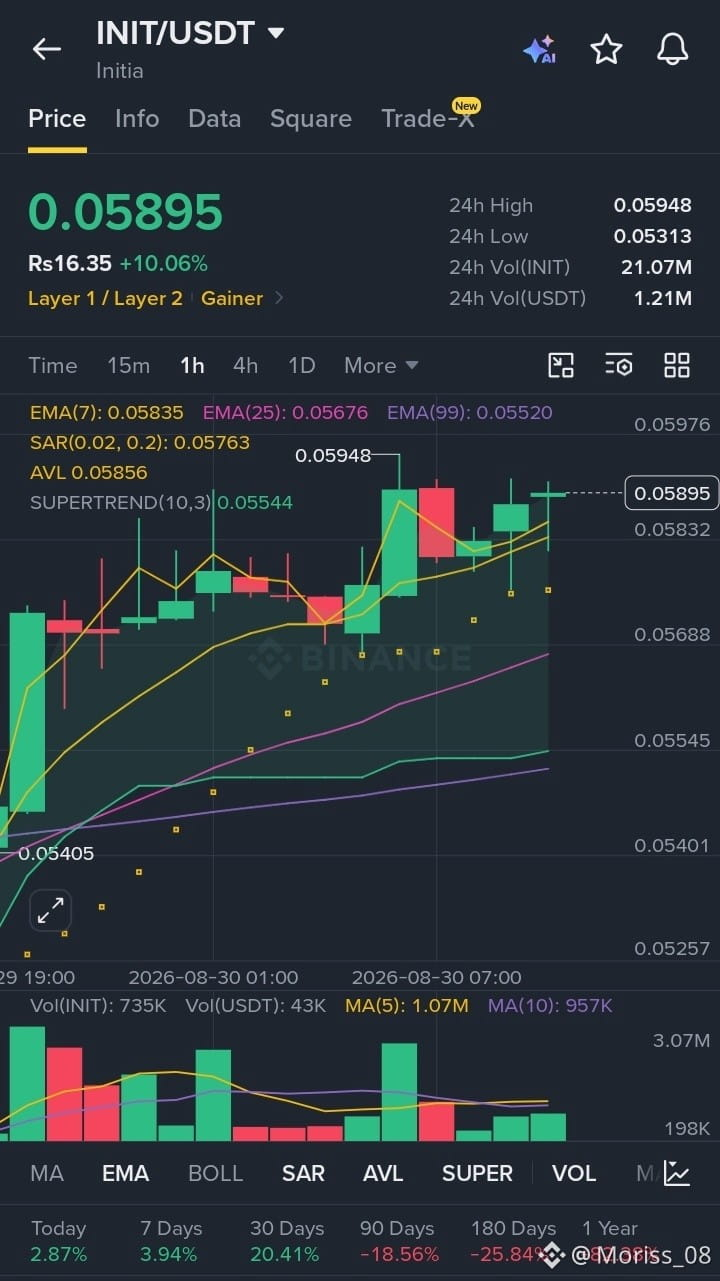Click the large price 0.05895 heading
Viewport: 720px width, 1281px height.
coord(125,212)
